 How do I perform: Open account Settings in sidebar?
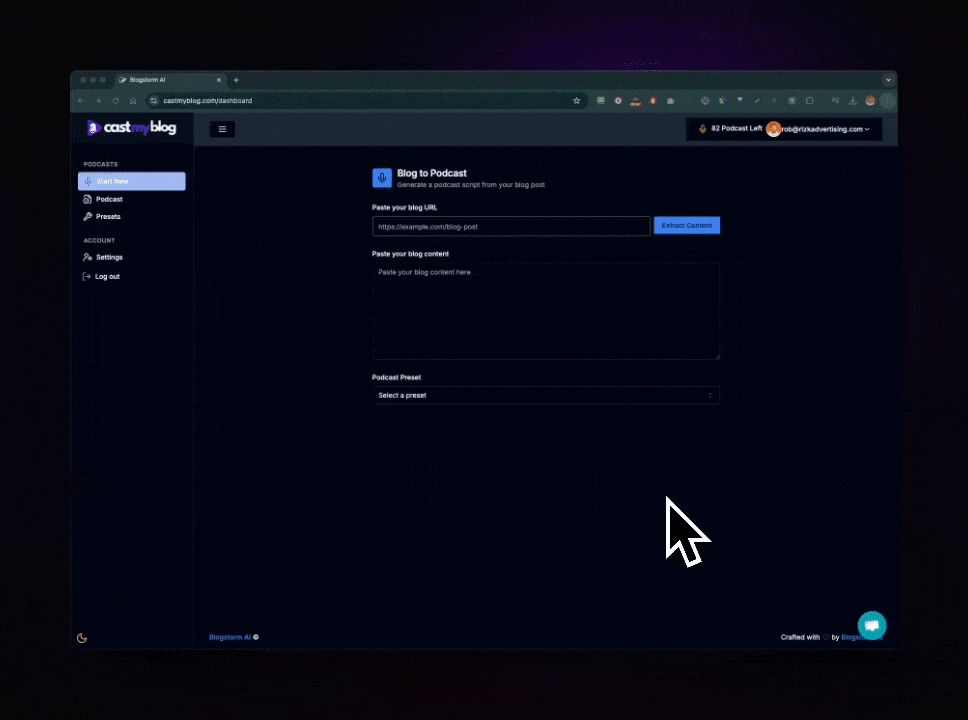[x=109, y=258]
